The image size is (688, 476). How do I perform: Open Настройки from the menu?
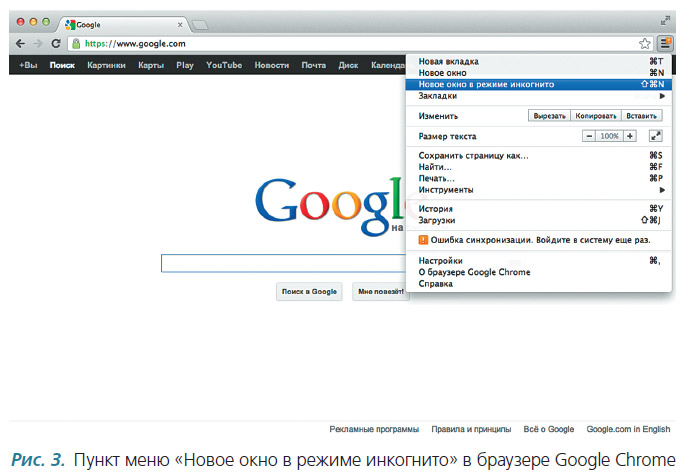pyautogui.click(x=538, y=261)
